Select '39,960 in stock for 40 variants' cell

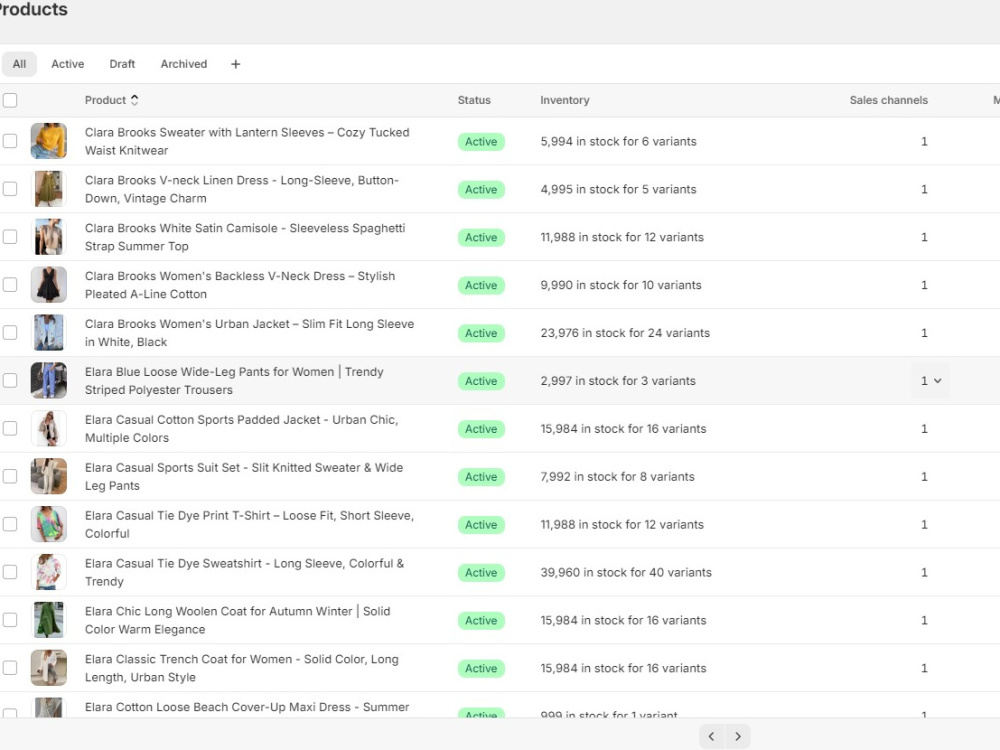coord(626,572)
